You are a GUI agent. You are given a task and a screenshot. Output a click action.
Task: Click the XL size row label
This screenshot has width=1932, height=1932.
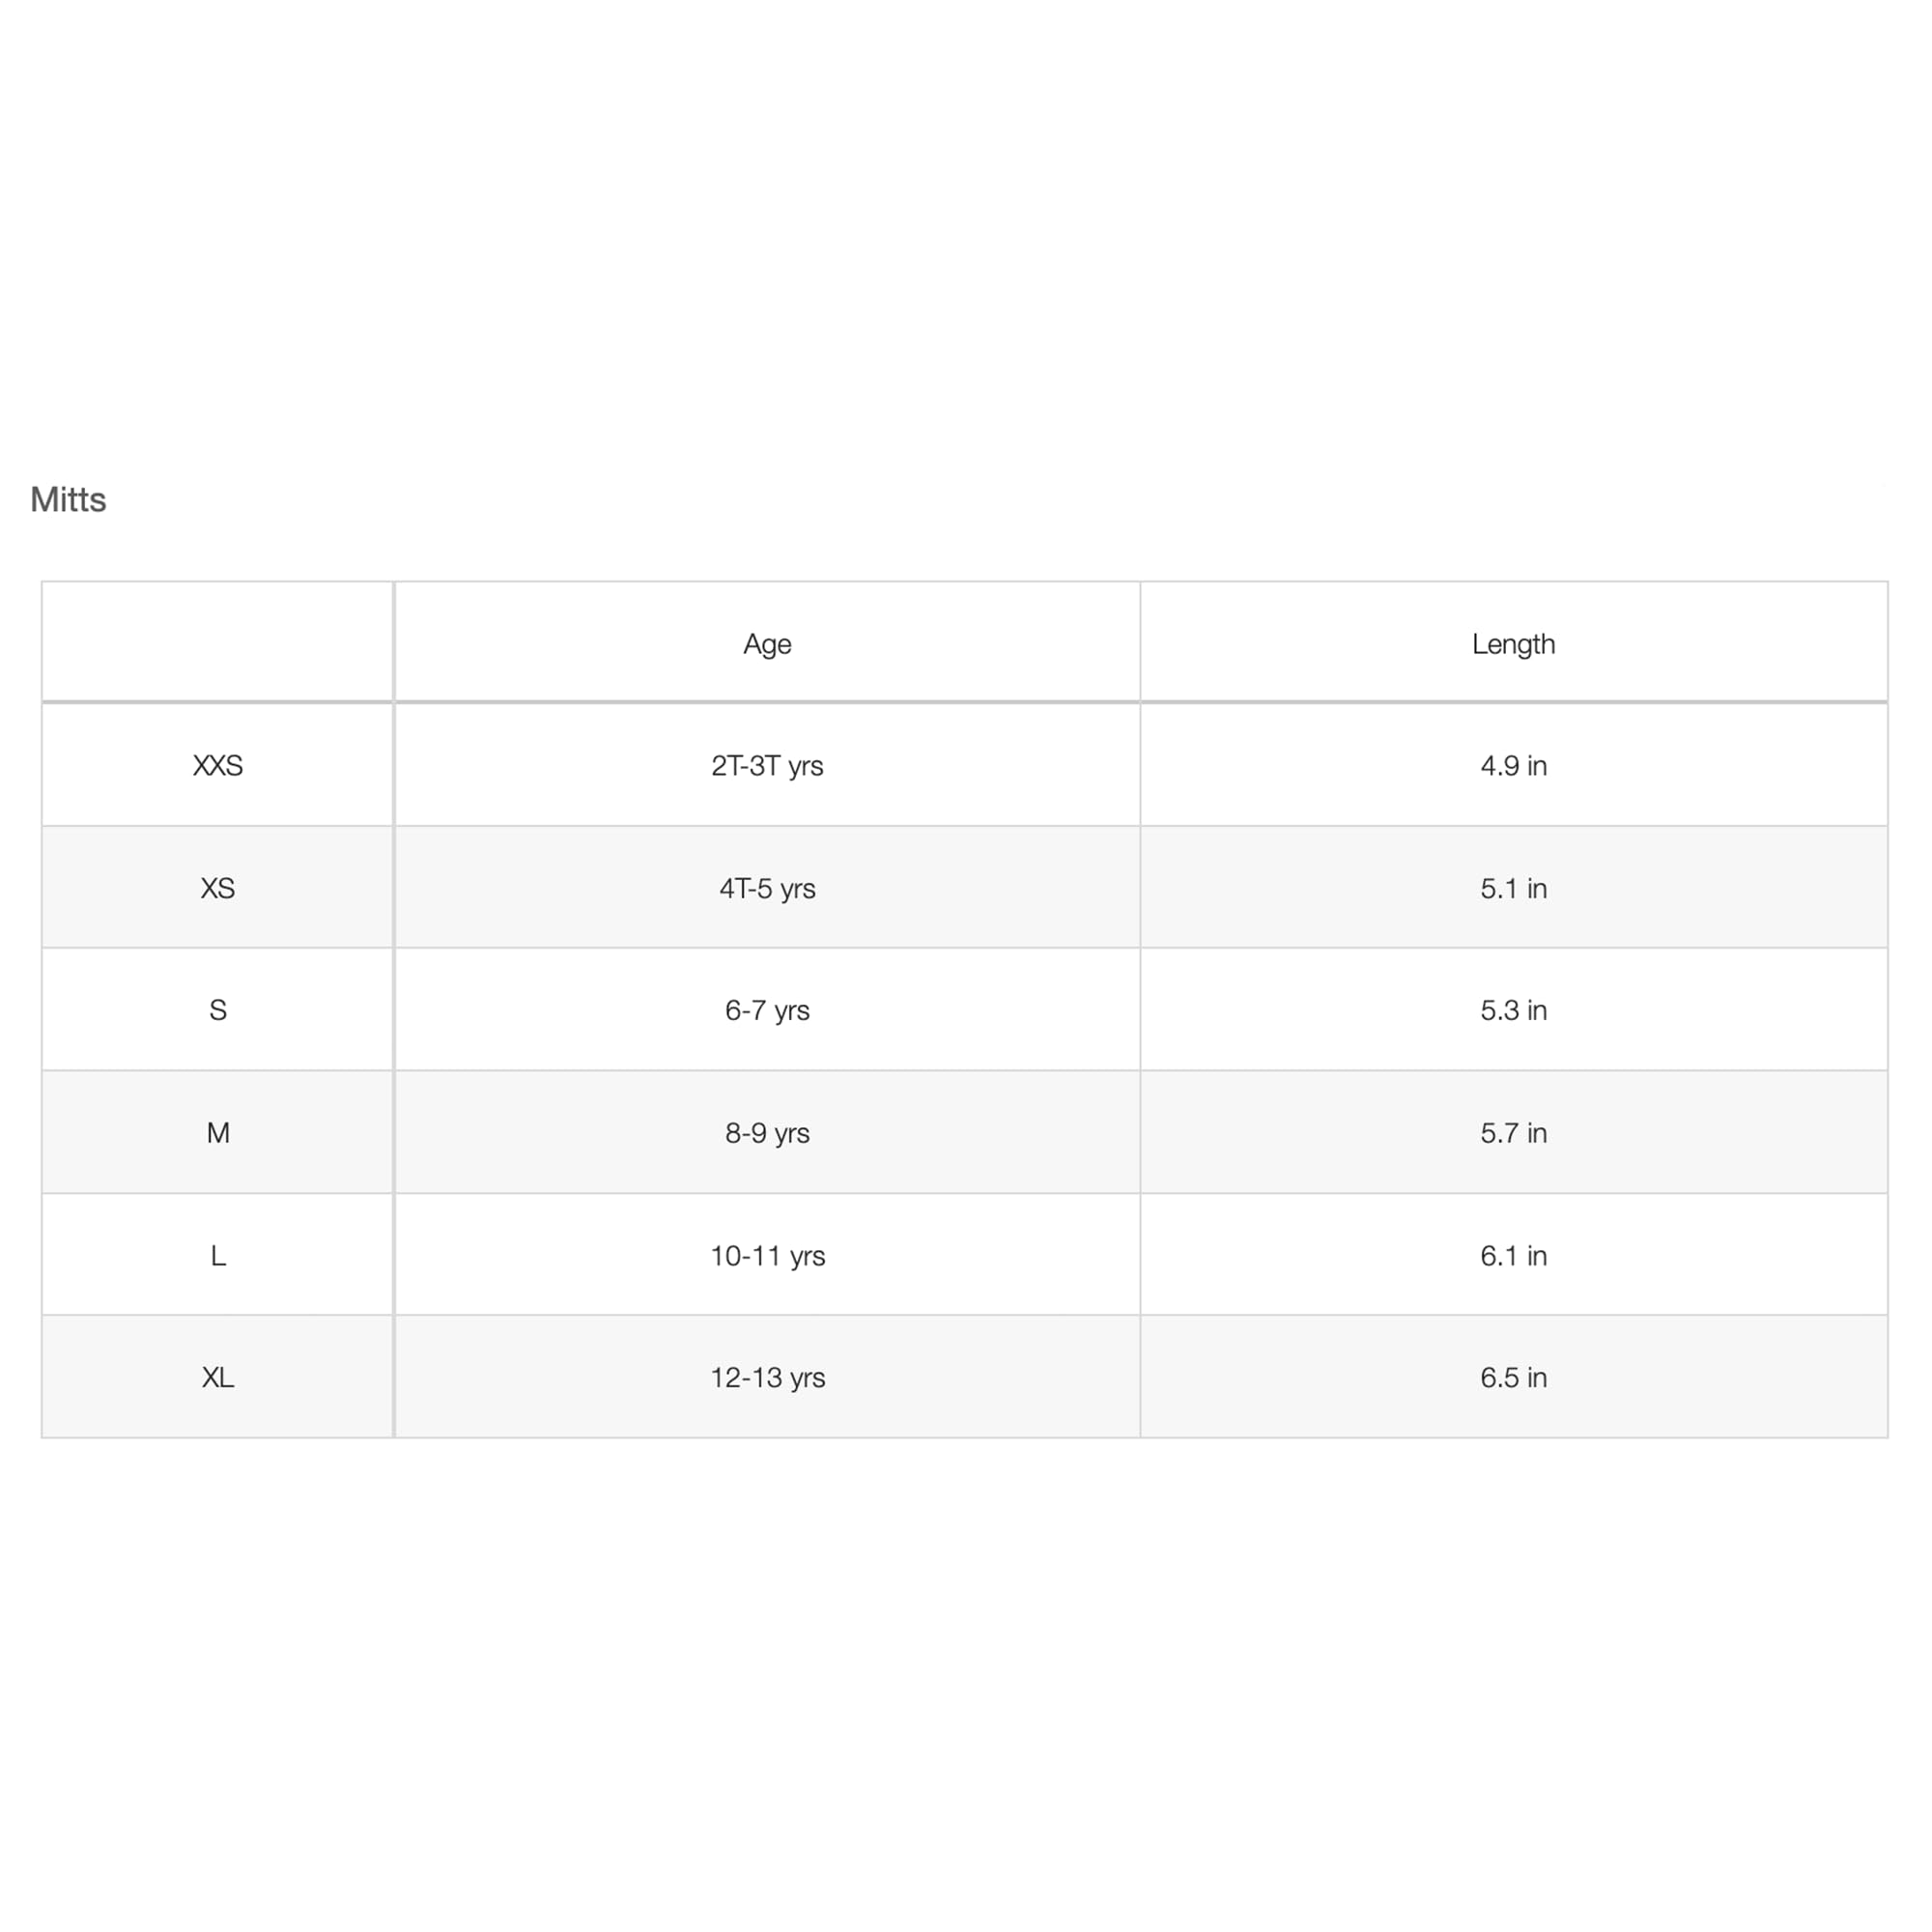[218, 1378]
